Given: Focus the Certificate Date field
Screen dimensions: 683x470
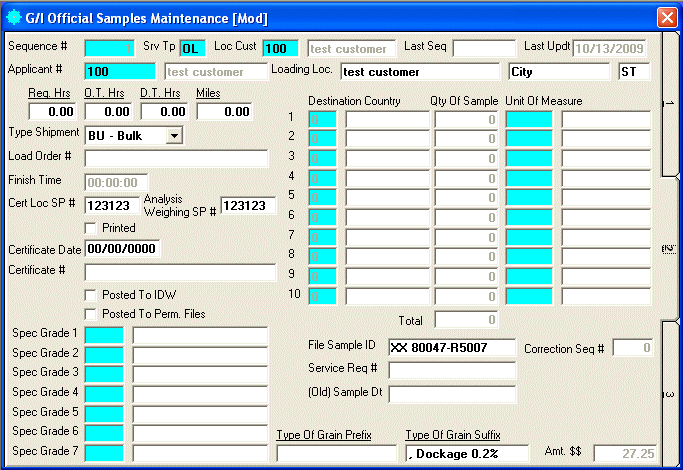Looking at the screenshot, I should [122, 248].
